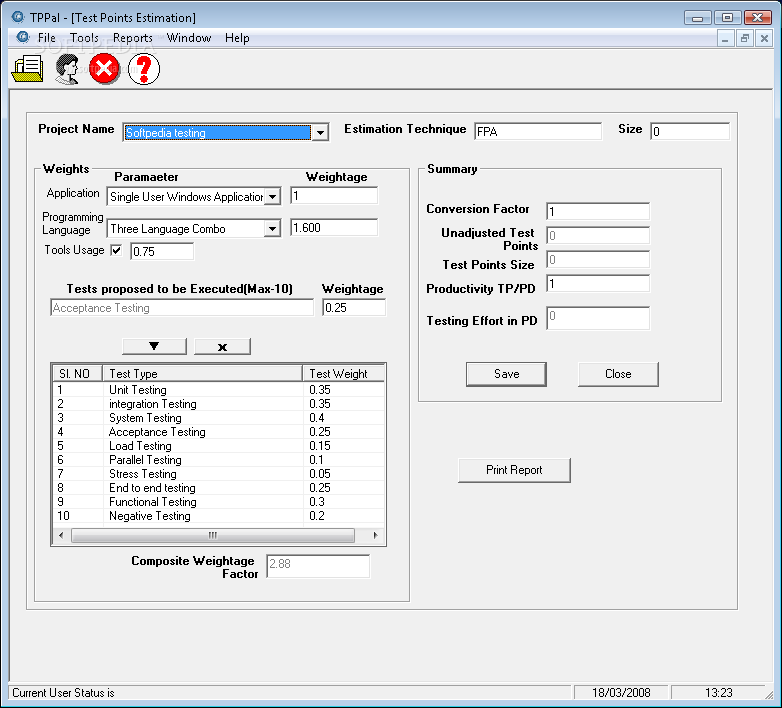Image resolution: width=782 pixels, height=708 pixels.
Task: Click the Tools Usage 0.75 value field
Action: 162,251
